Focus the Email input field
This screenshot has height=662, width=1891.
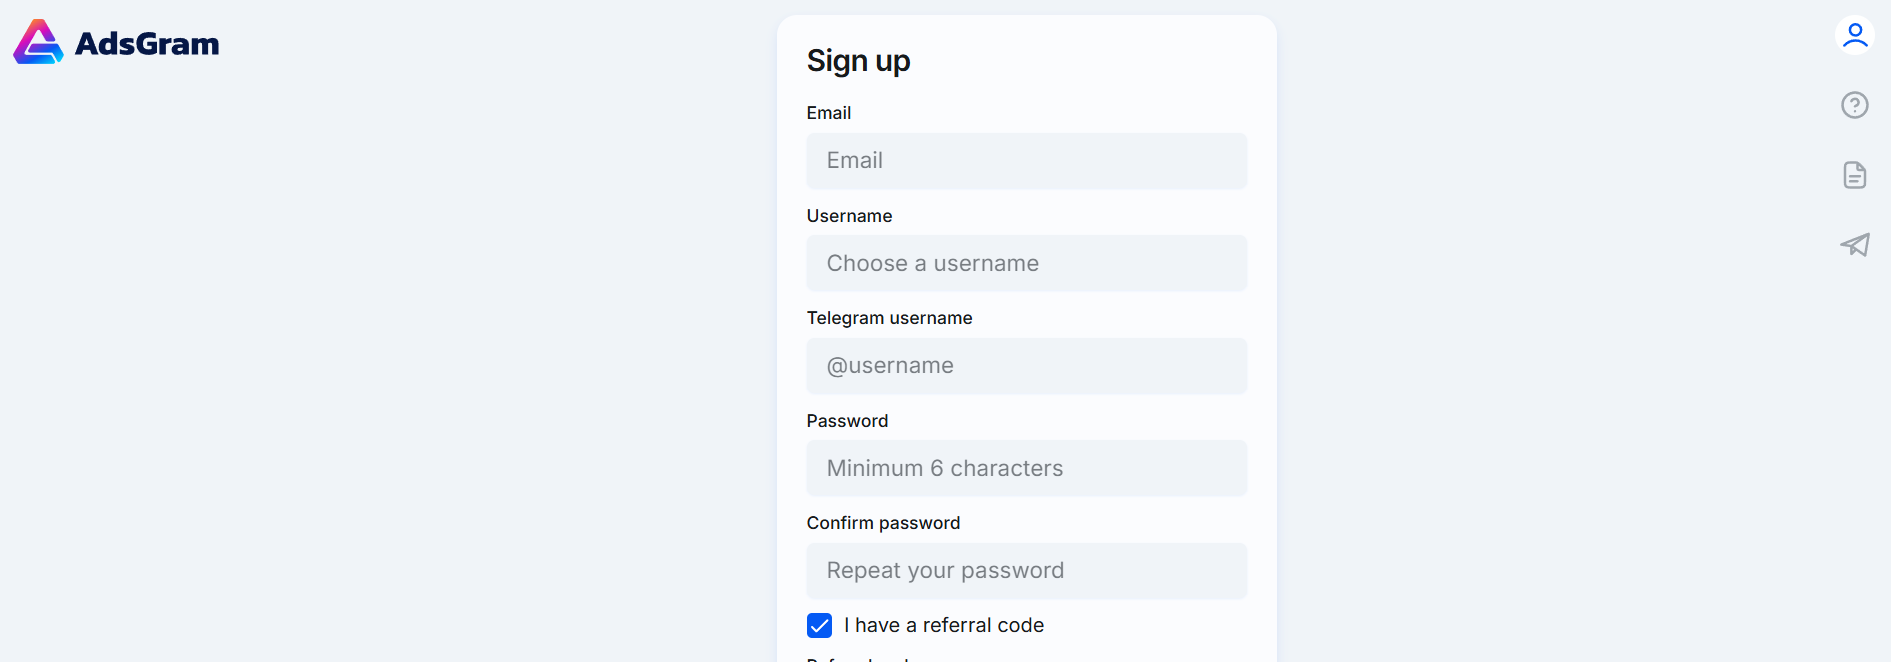1027,161
